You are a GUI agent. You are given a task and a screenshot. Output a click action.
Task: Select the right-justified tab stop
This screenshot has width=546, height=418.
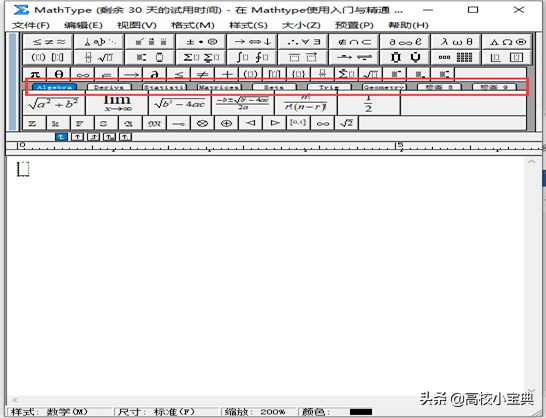pyautogui.click(x=93, y=137)
